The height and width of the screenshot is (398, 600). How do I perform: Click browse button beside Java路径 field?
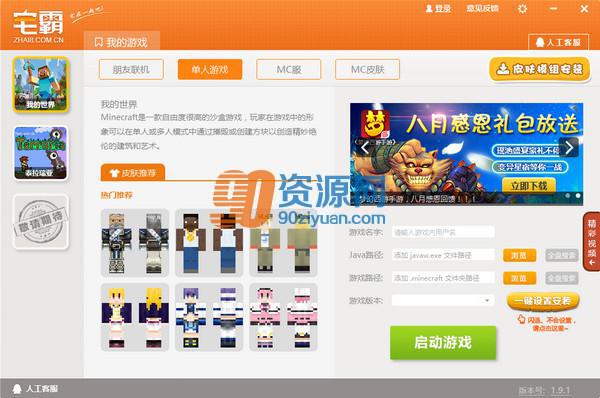(x=519, y=255)
